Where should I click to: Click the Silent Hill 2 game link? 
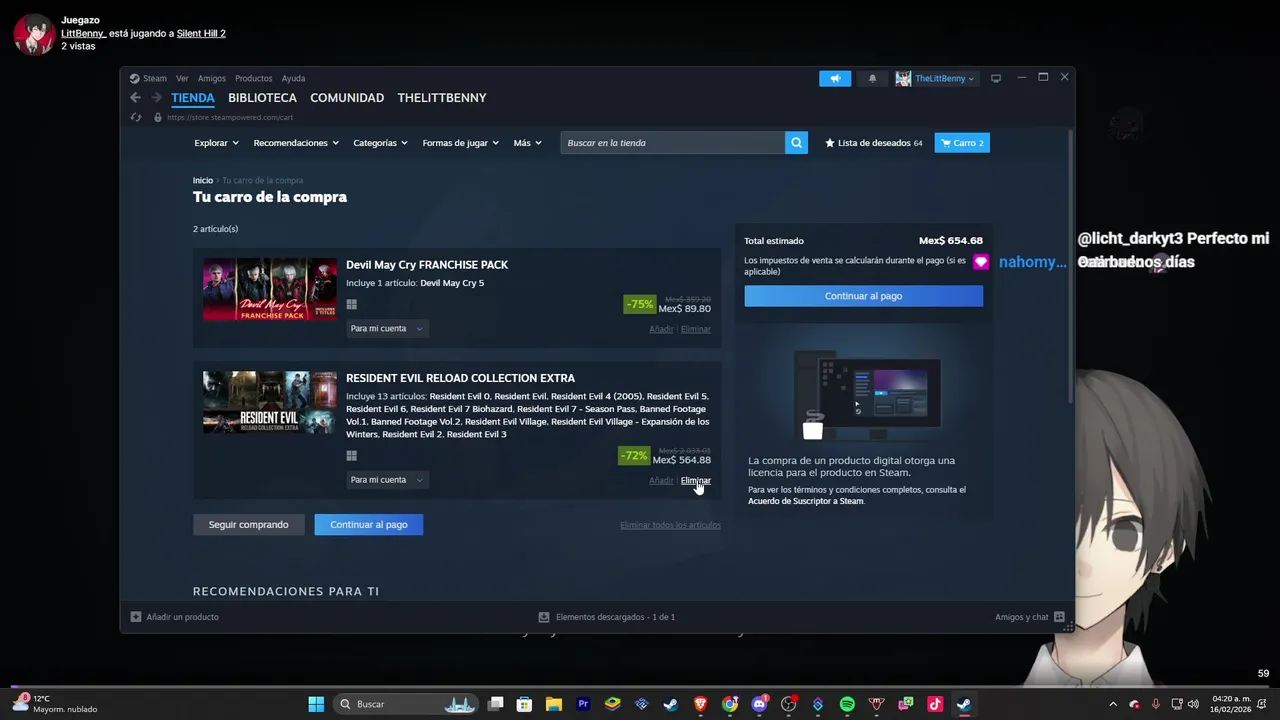pyautogui.click(x=201, y=33)
